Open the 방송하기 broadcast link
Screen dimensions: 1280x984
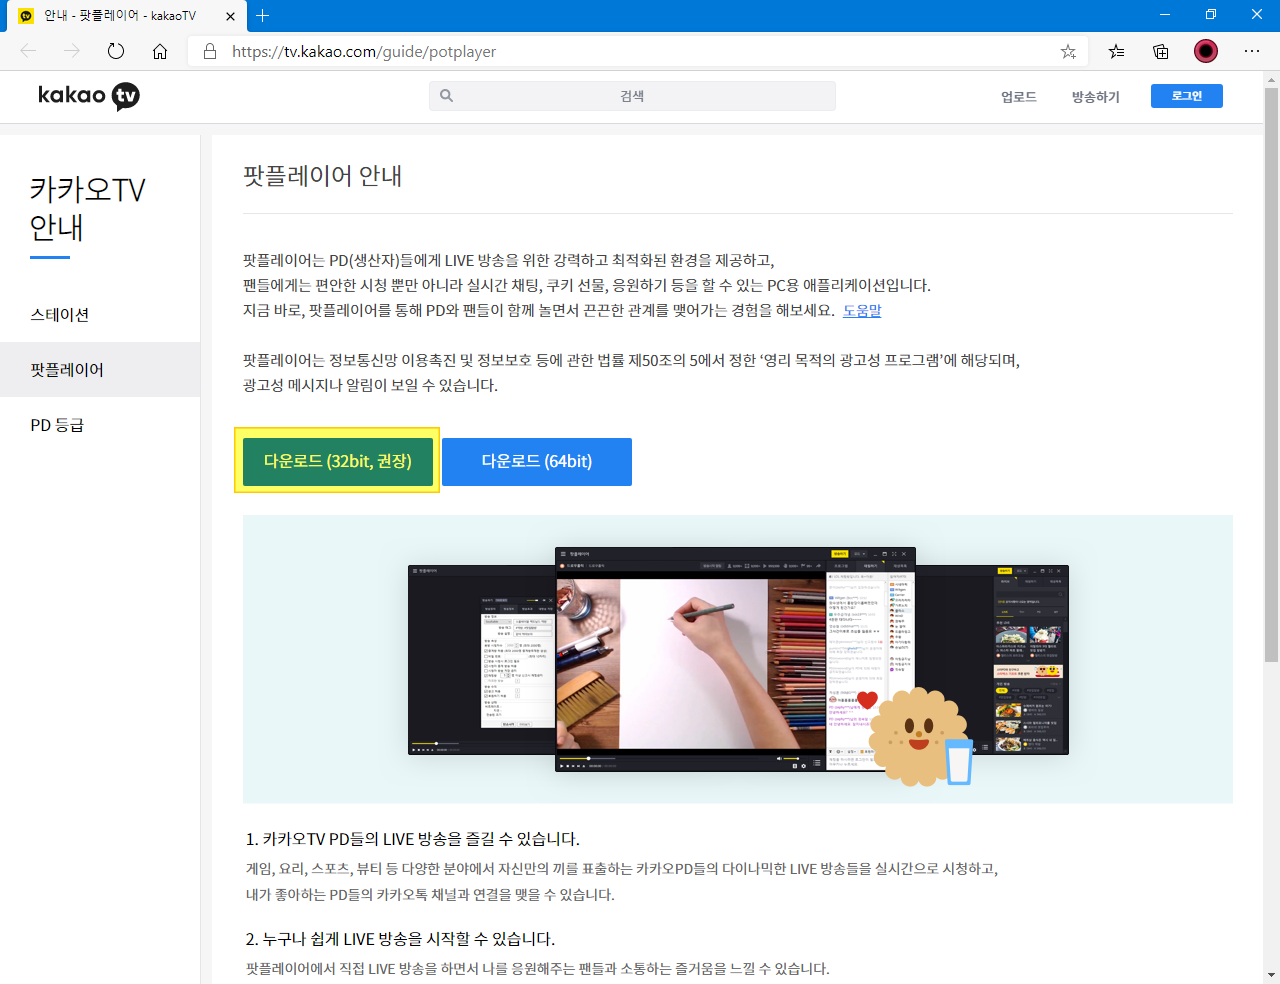(1096, 97)
